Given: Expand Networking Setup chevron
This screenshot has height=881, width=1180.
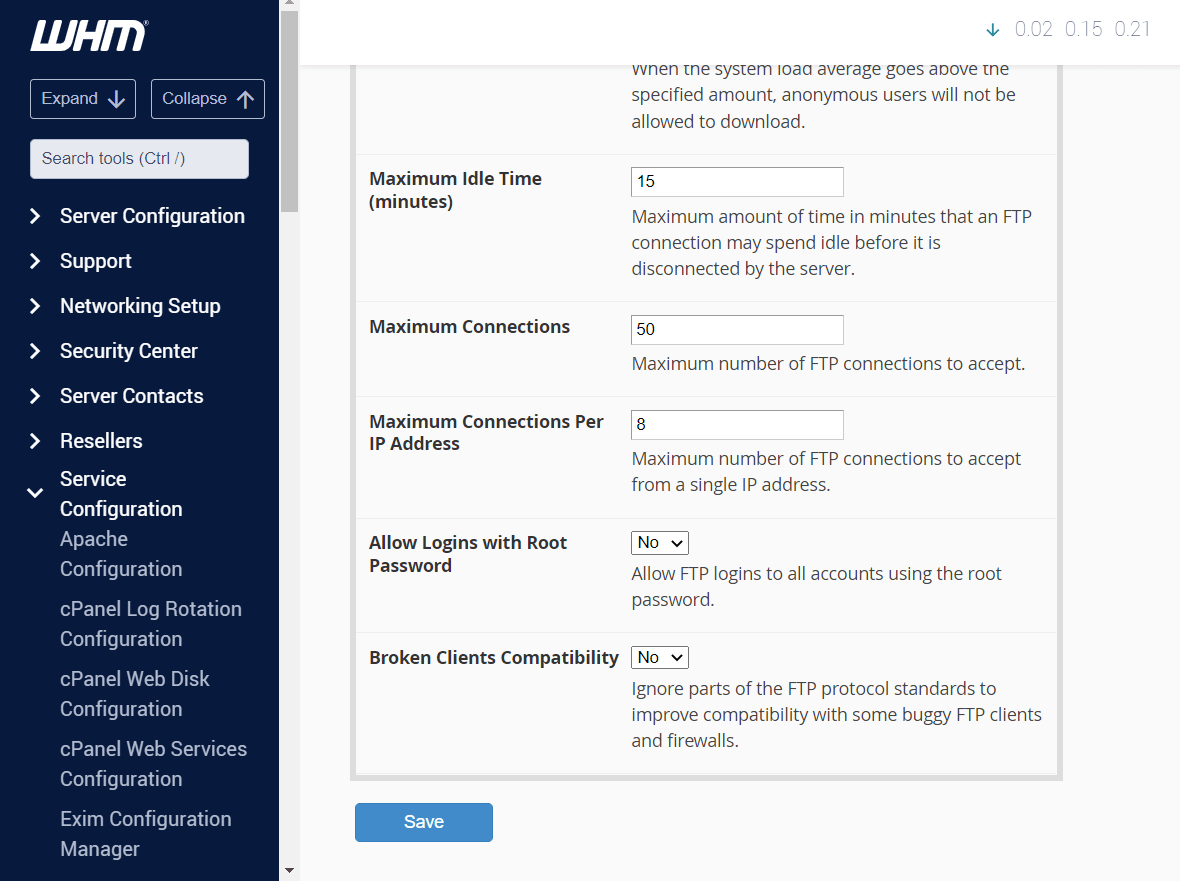Looking at the screenshot, I should point(35,306).
